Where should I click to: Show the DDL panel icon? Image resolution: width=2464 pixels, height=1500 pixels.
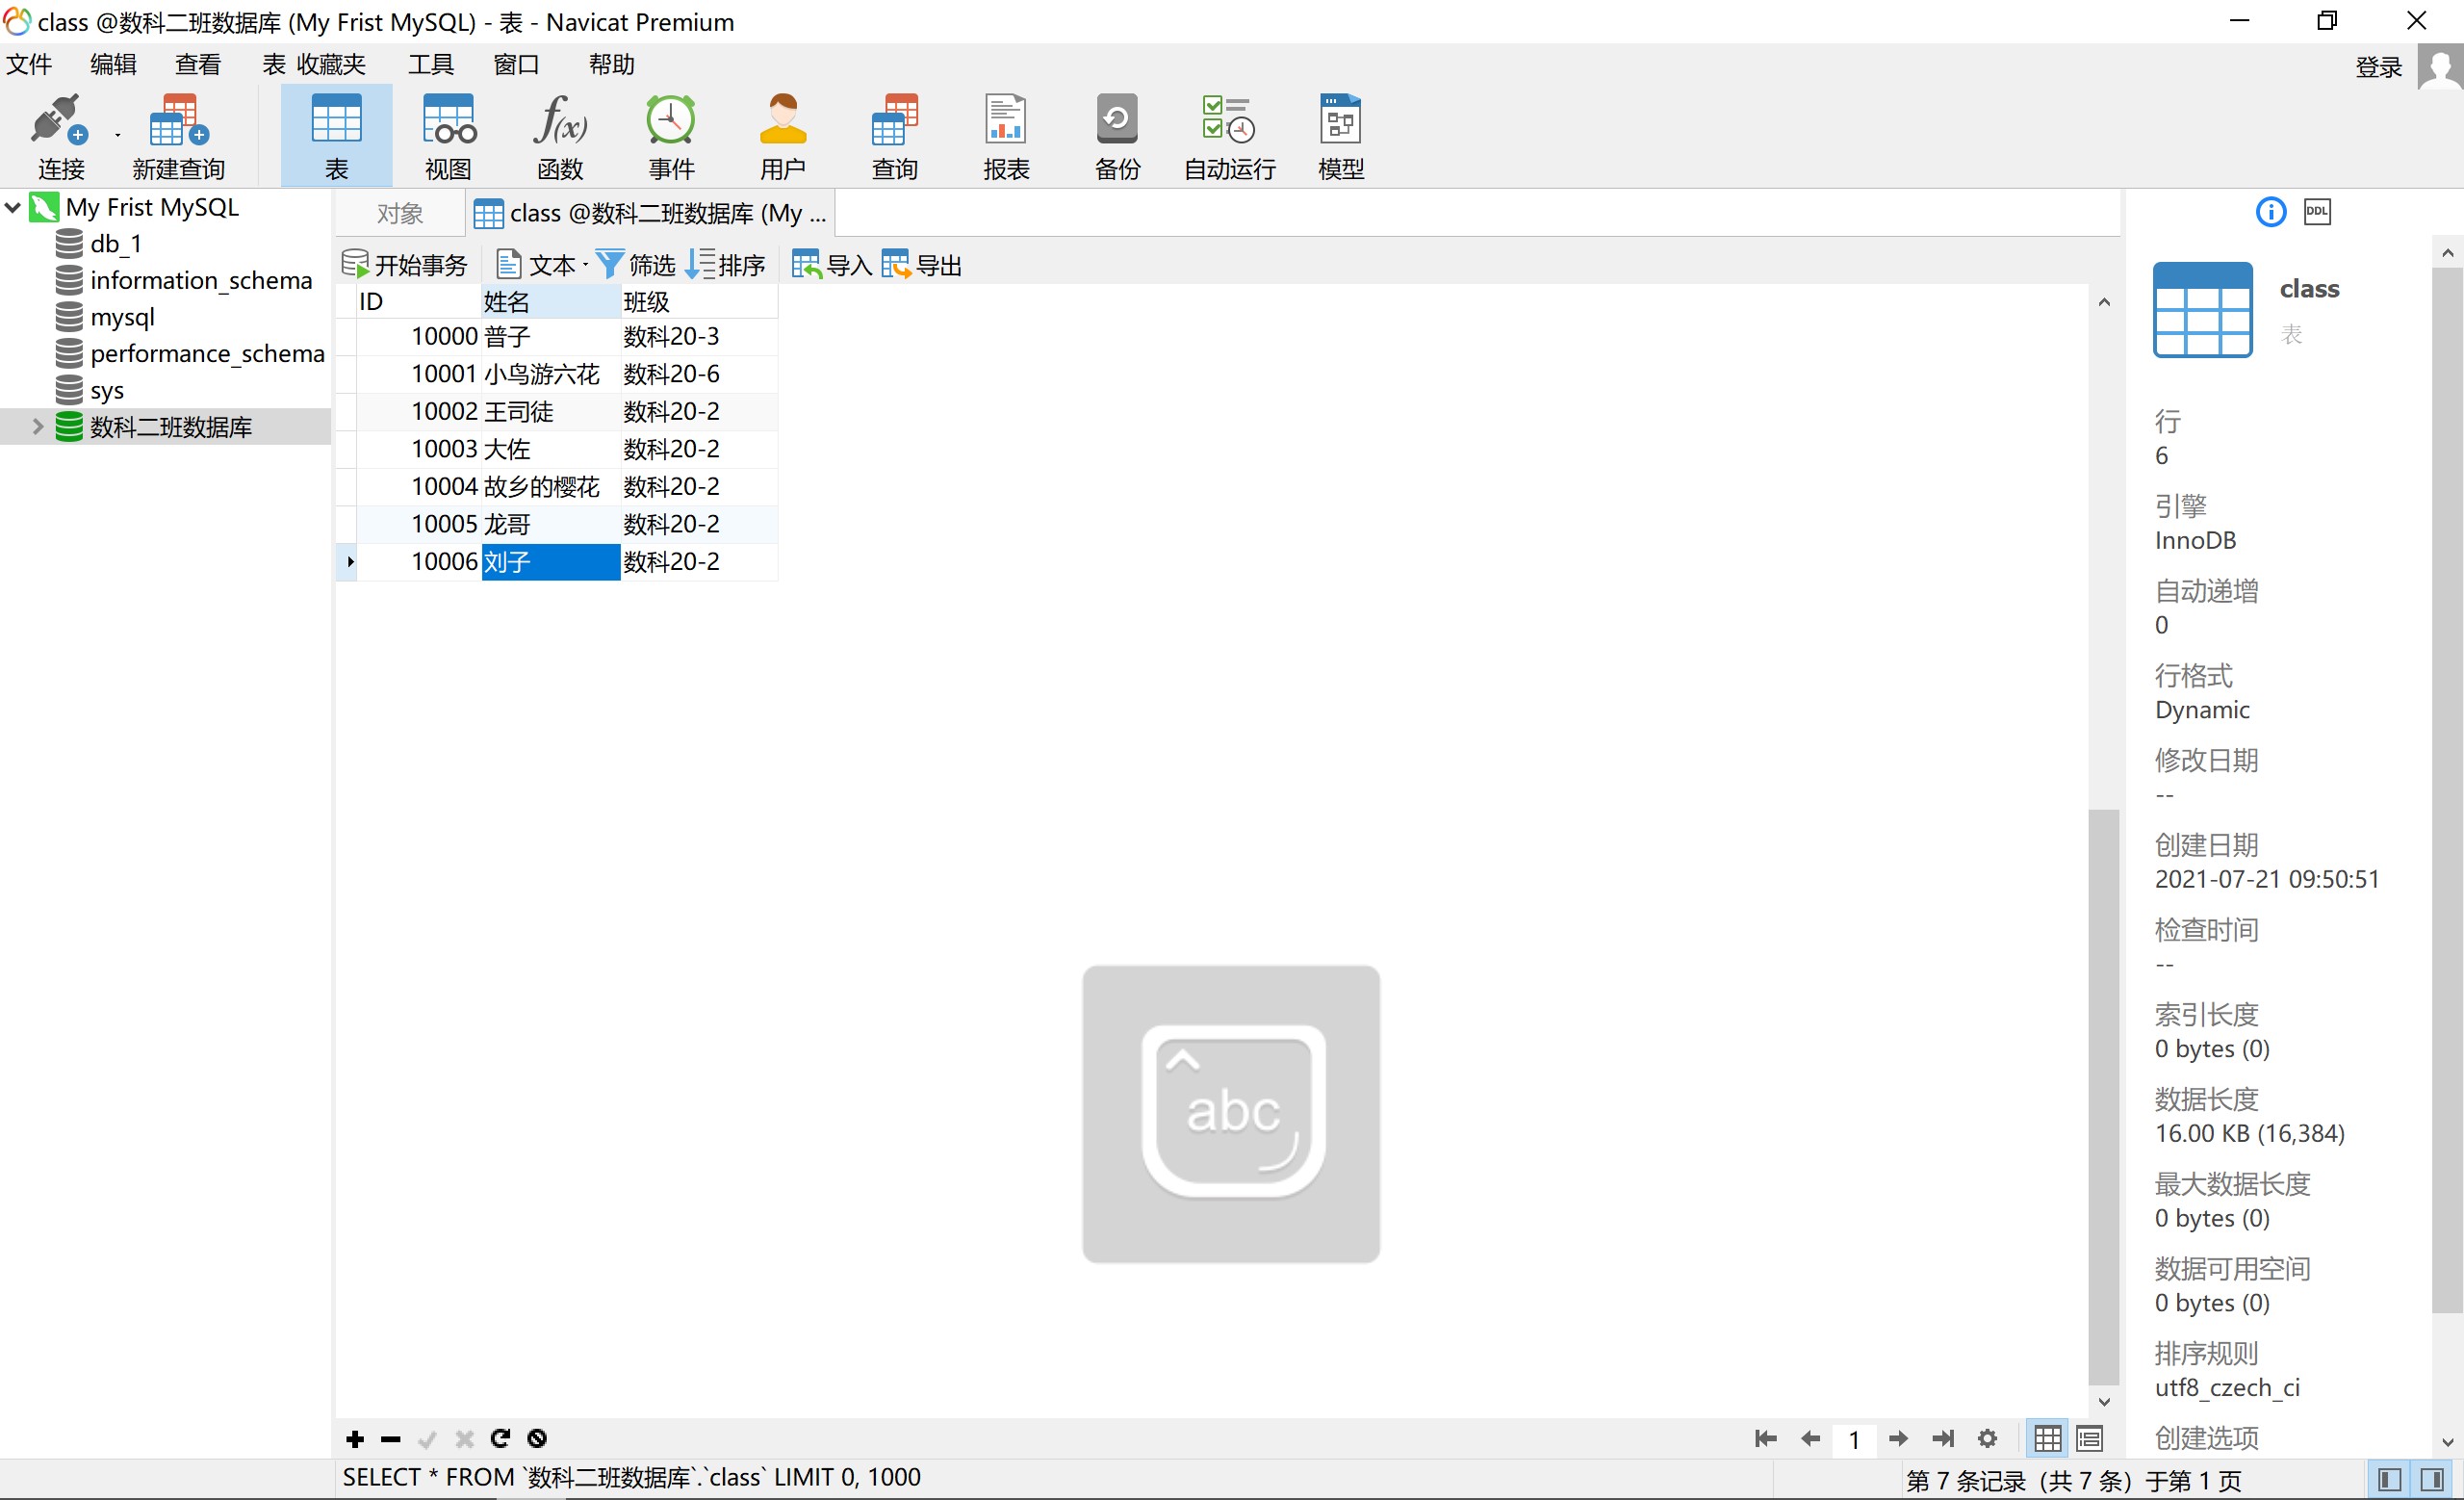2317,212
